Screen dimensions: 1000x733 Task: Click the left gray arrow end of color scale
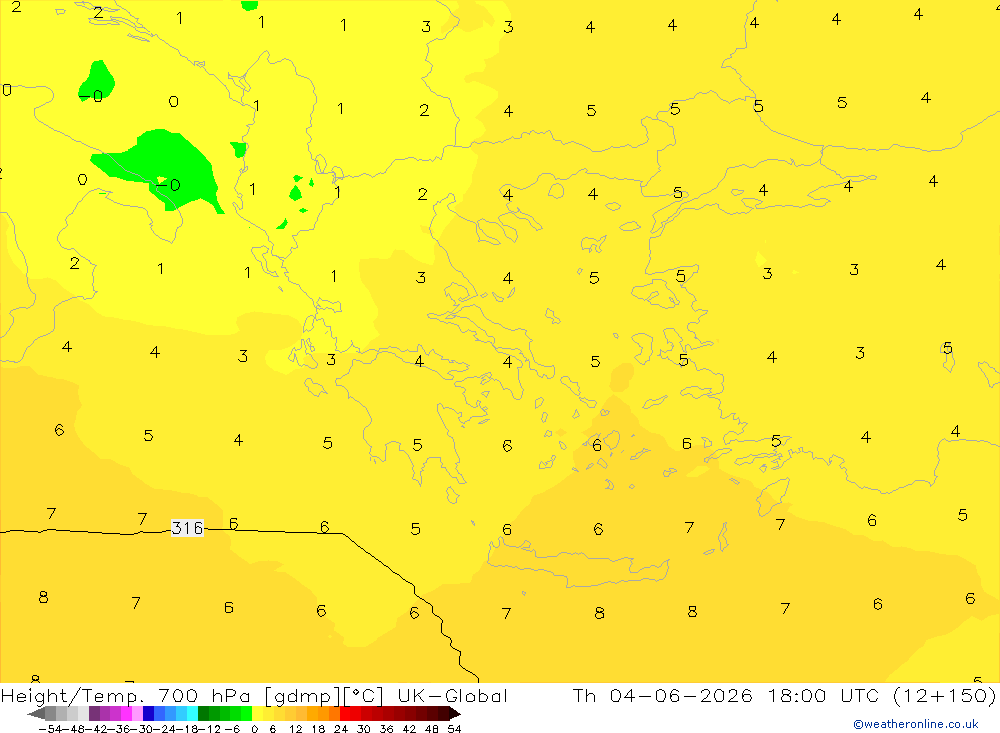click(36, 714)
